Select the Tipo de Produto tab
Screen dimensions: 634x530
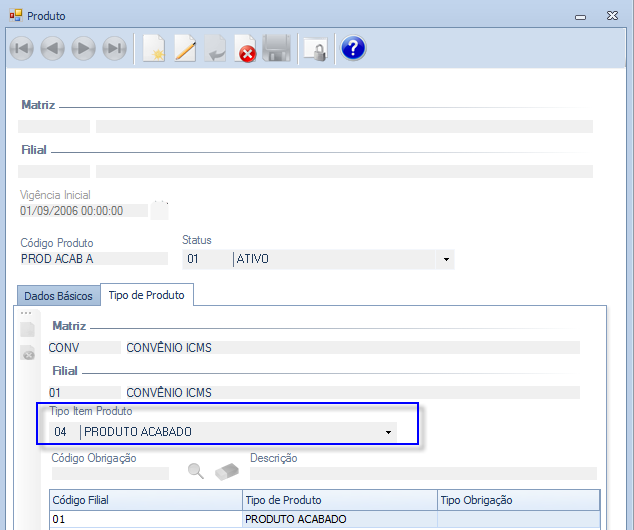[x=146, y=295]
